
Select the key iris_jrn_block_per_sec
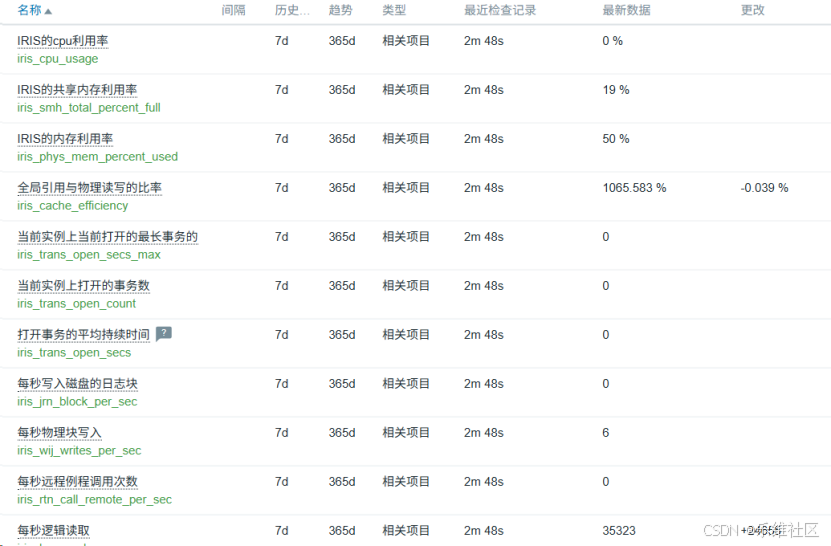tap(77, 402)
